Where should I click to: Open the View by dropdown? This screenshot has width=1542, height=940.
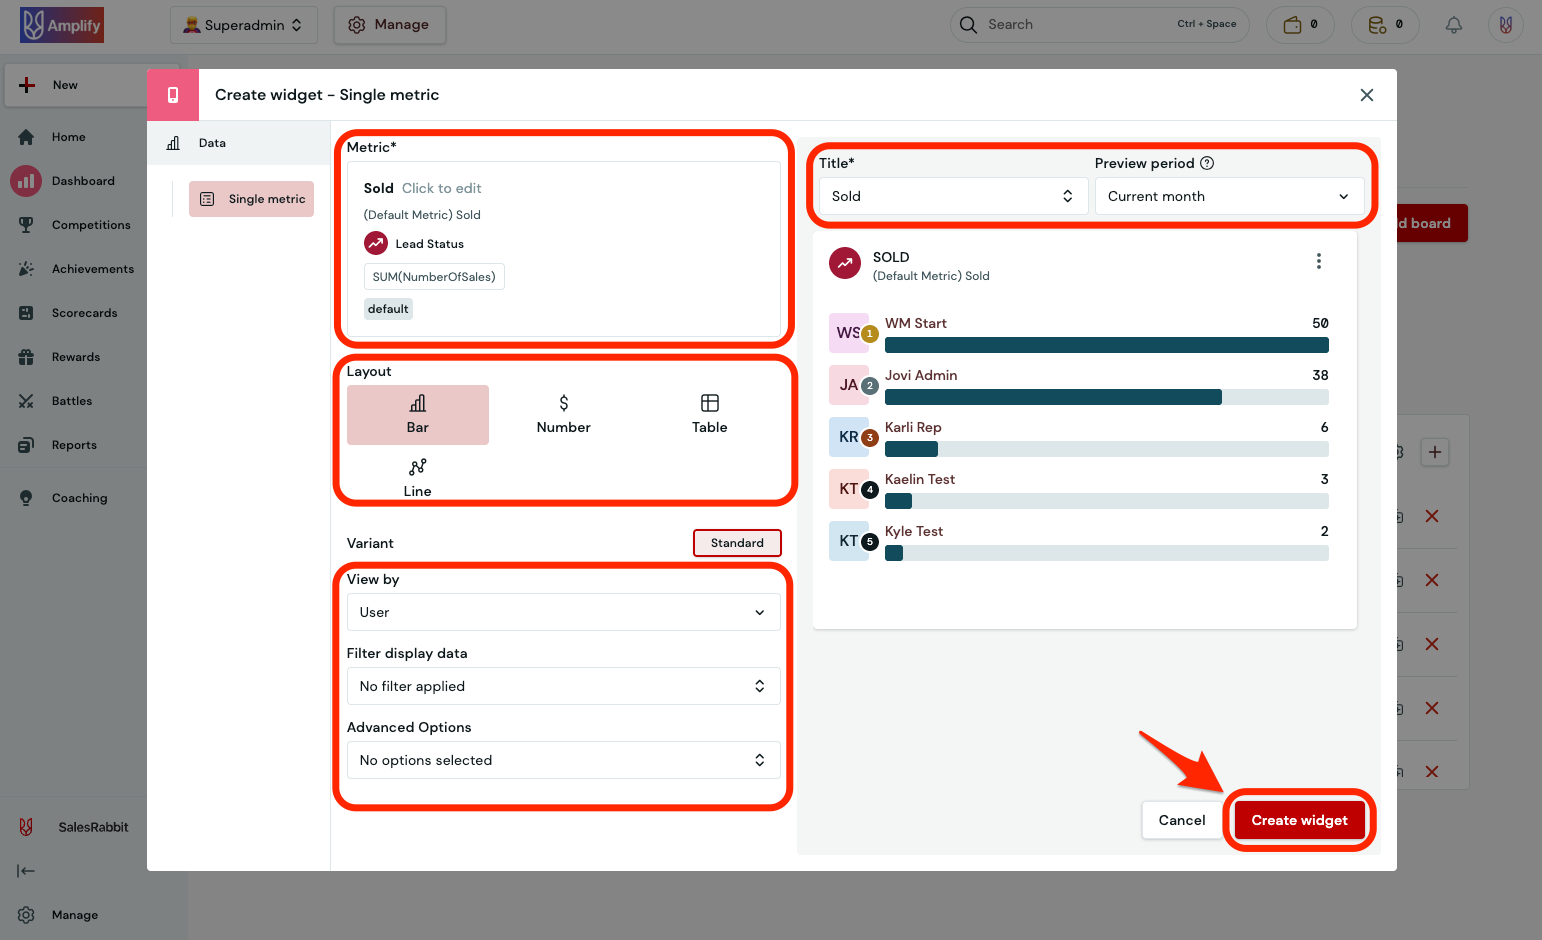pyautogui.click(x=563, y=611)
